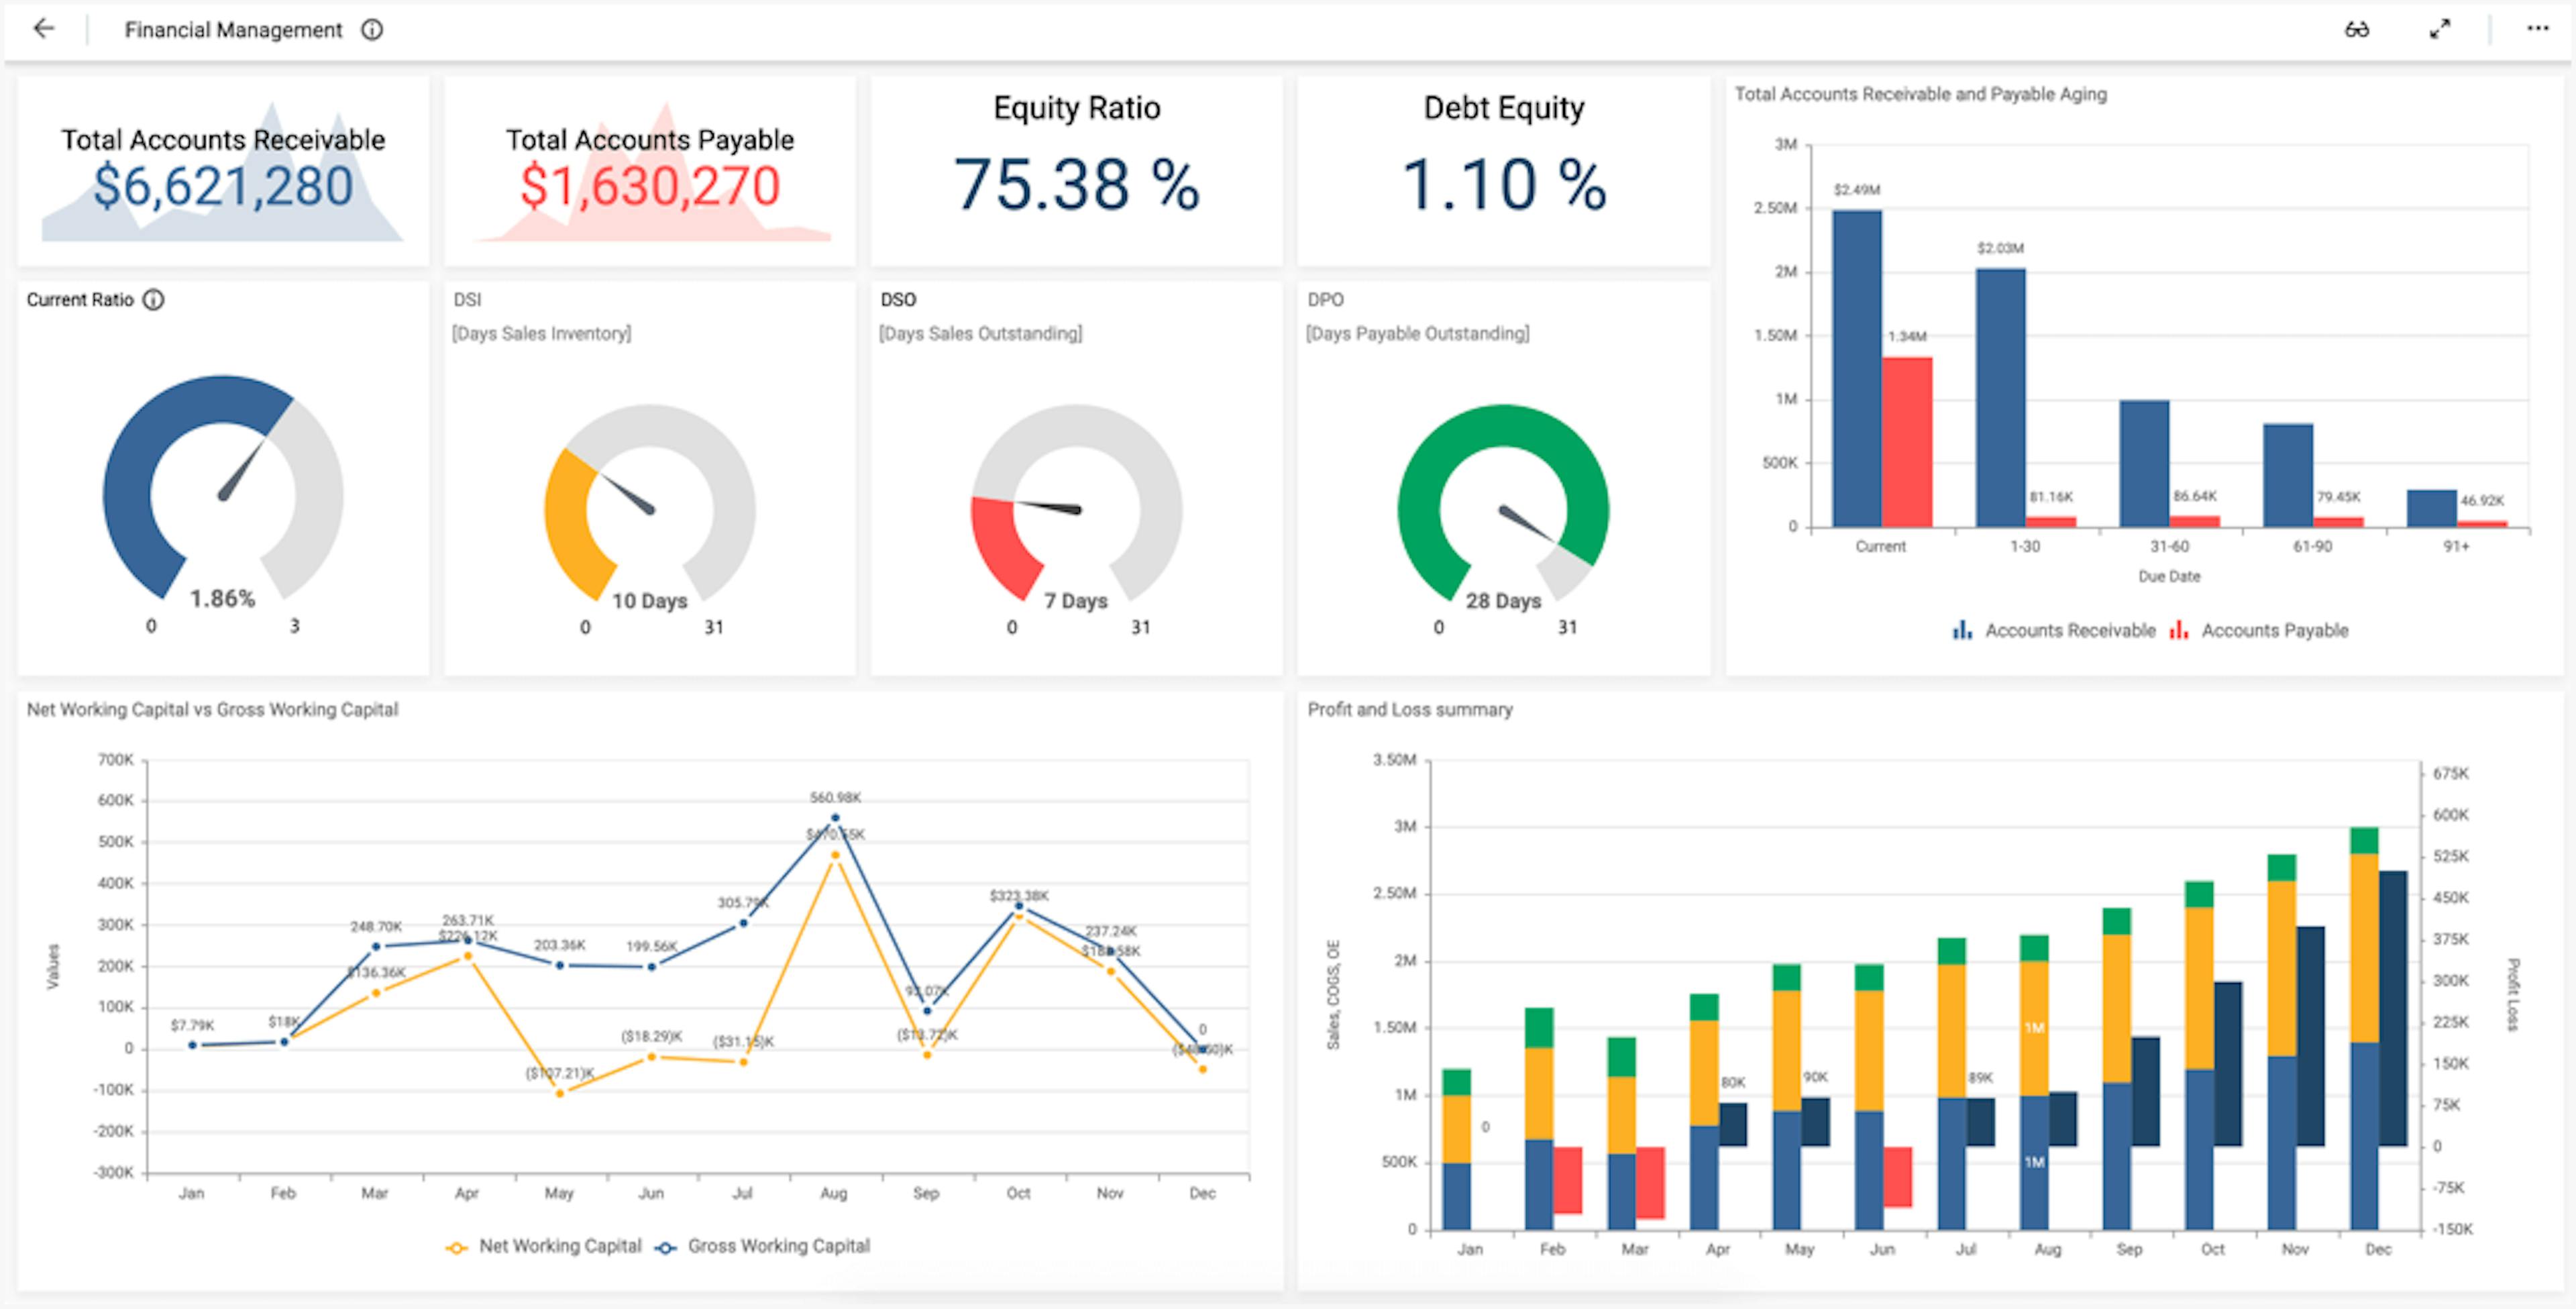This screenshot has width=2576, height=1309.
Task: Click Current Ratio info icon
Action: tap(153, 300)
